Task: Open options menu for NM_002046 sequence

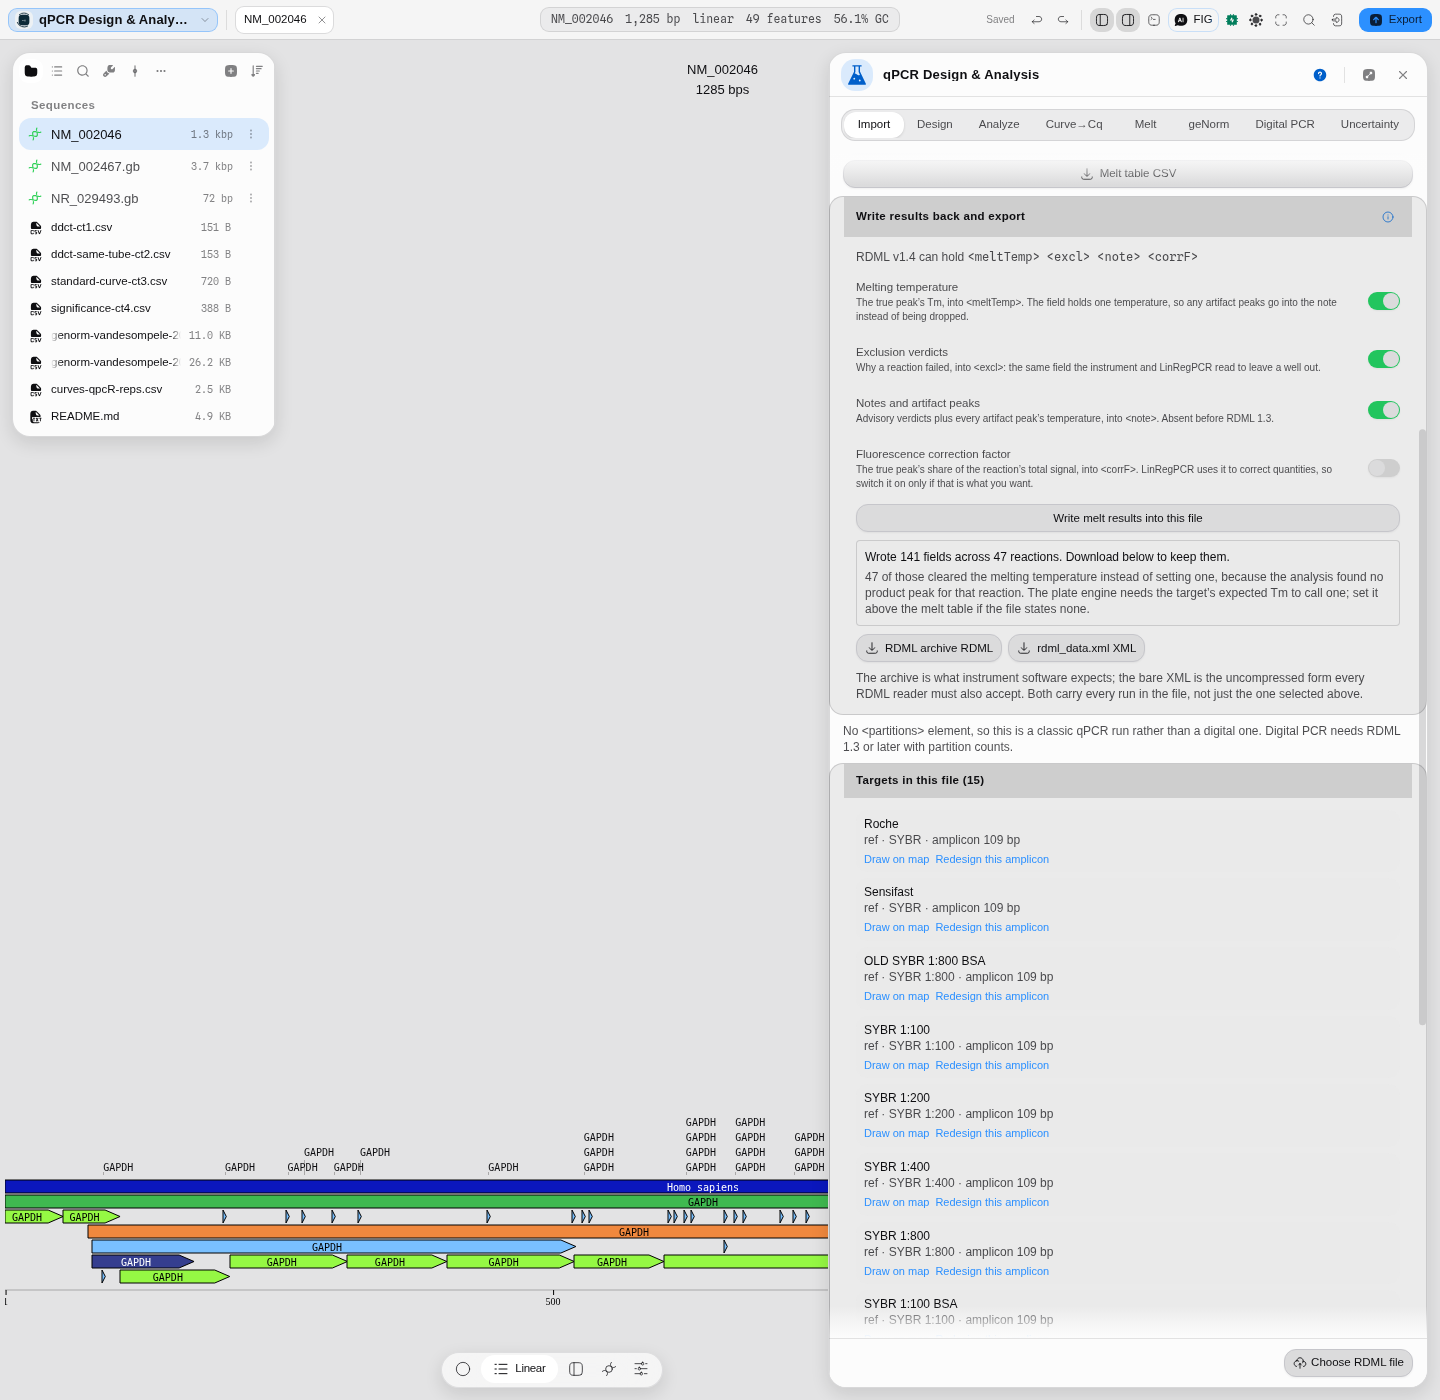Action: click(x=251, y=134)
